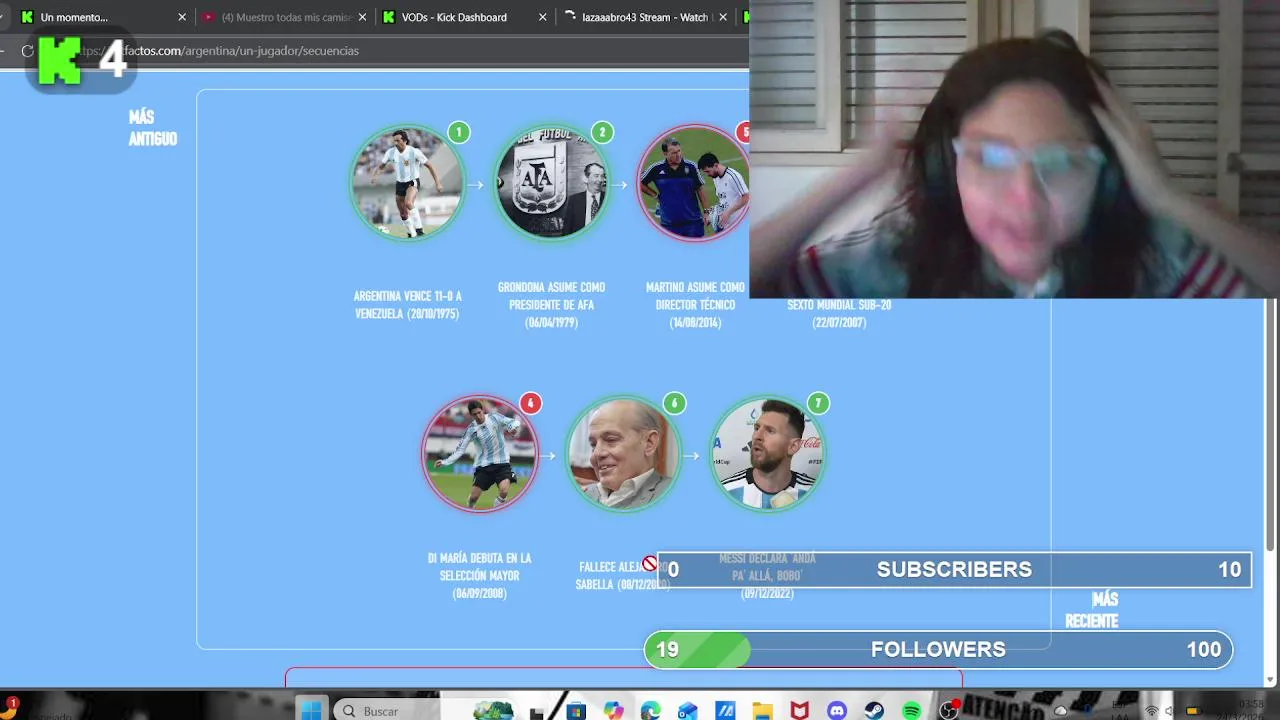Open the landscape widget icon in taskbar
The image size is (1280, 720).
[x=493, y=711]
